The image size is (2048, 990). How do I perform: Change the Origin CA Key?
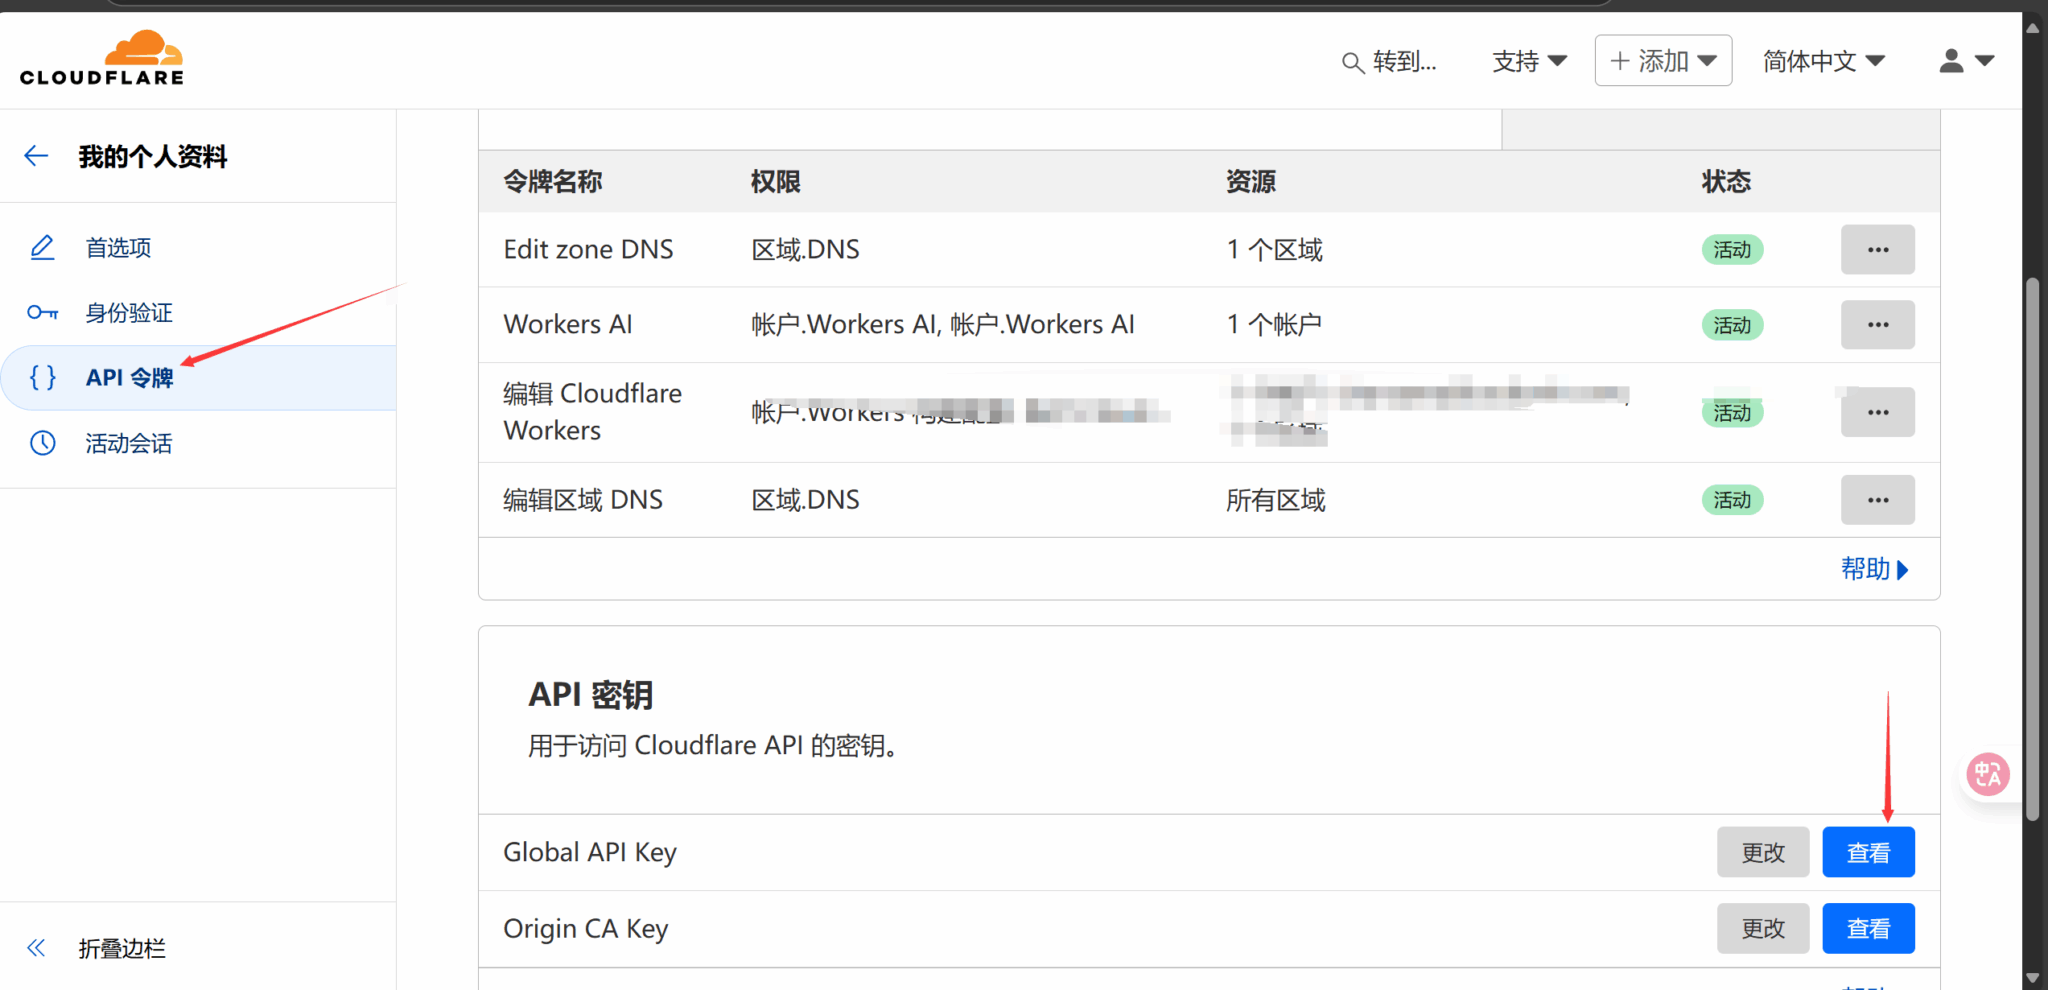click(x=1763, y=928)
